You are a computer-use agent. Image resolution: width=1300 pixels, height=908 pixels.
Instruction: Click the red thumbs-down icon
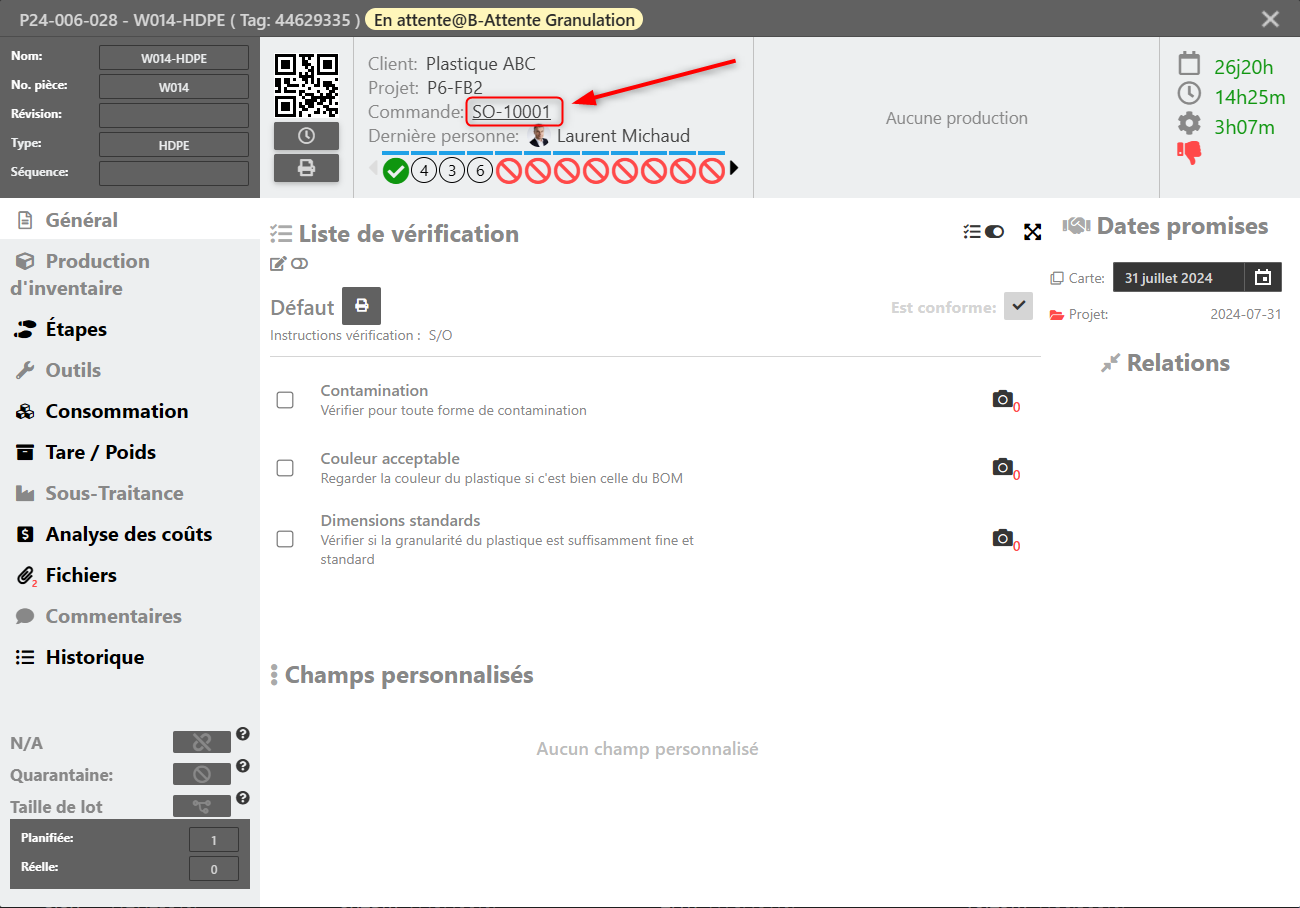(x=1189, y=153)
